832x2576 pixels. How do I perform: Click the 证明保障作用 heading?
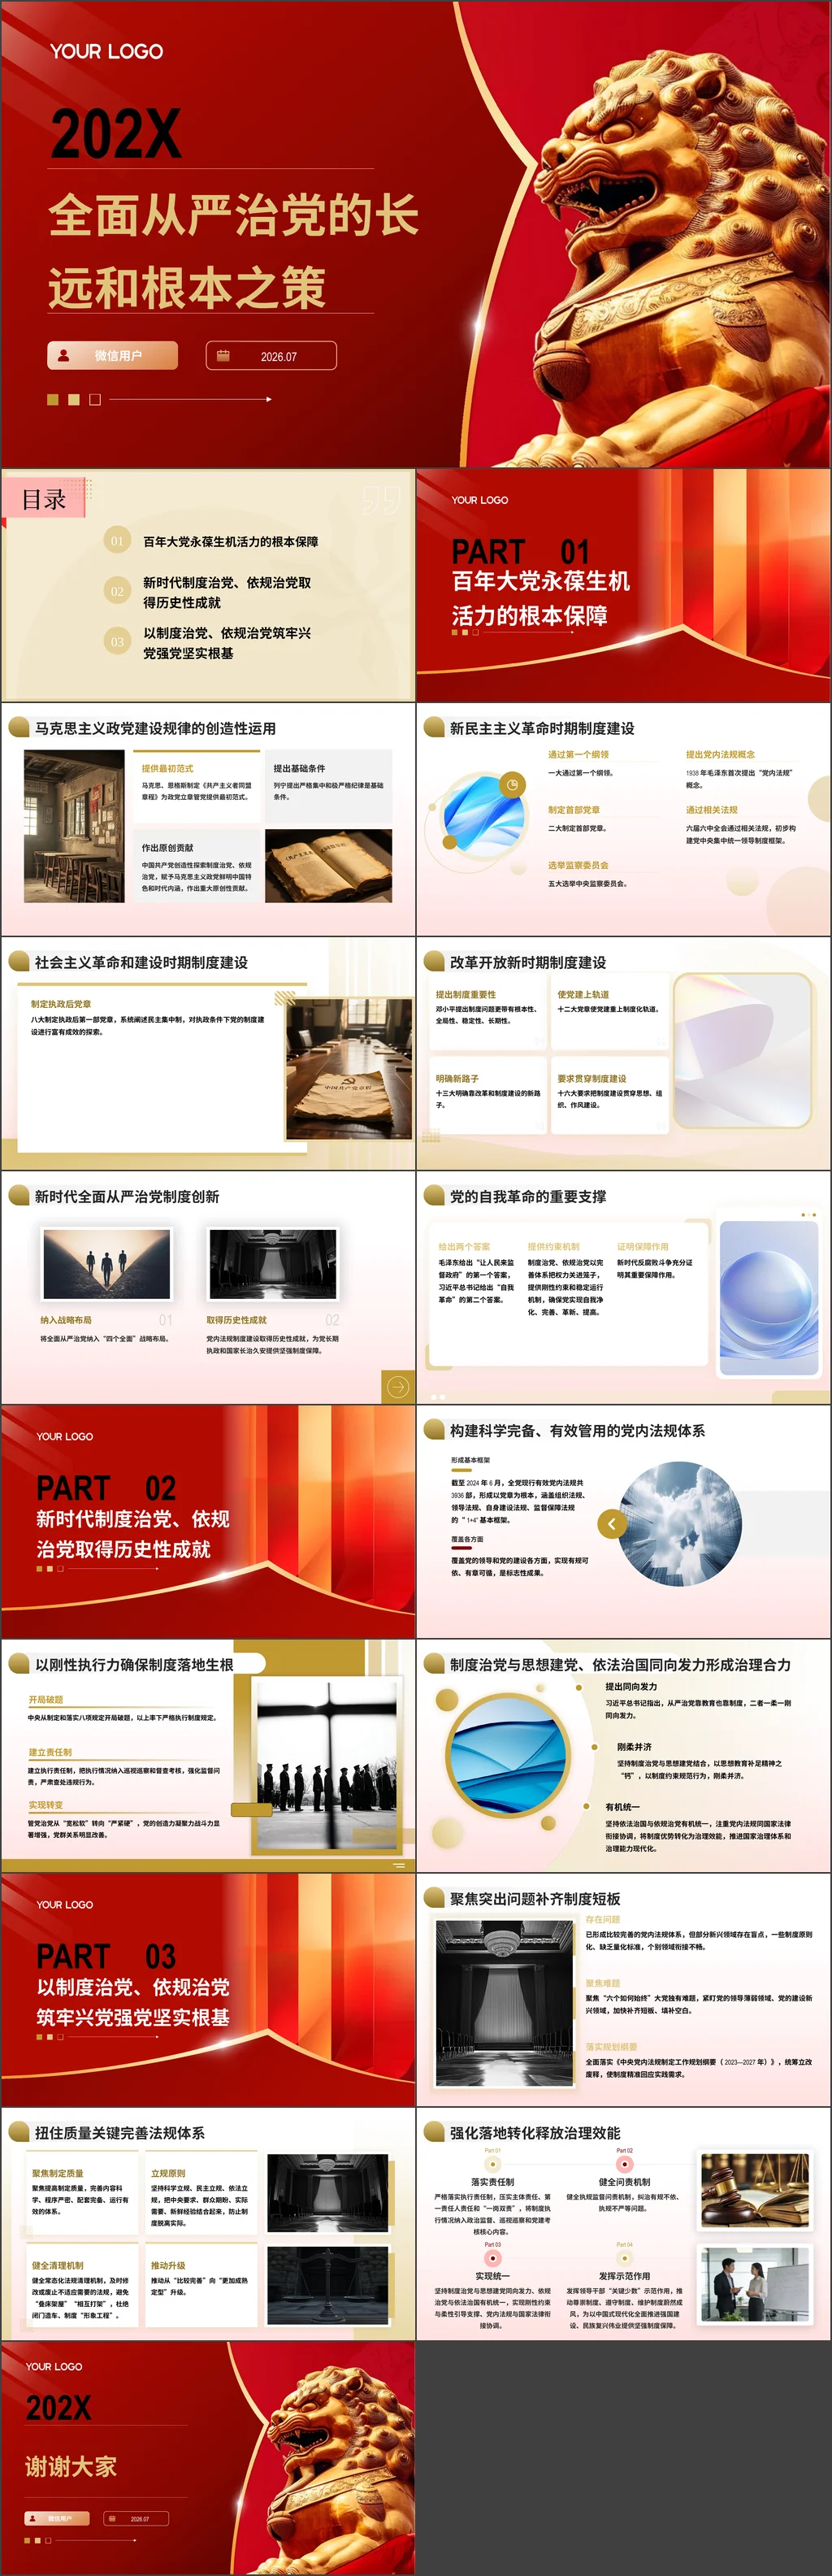(643, 1247)
